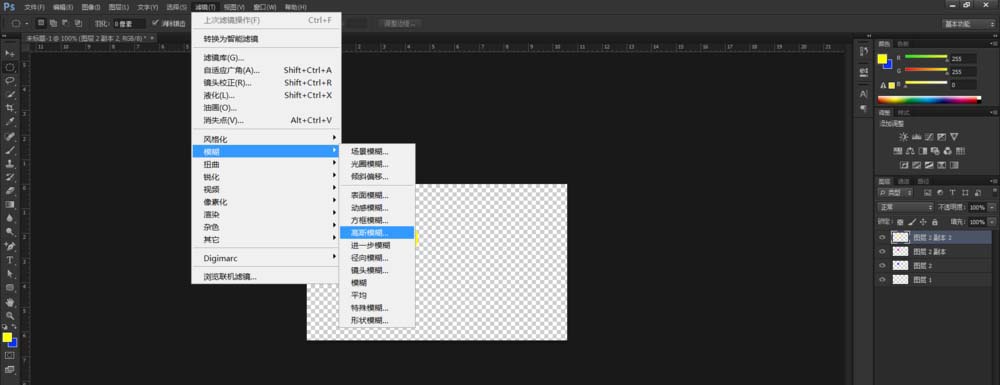Select the History Brush tool
The image size is (1000, 385).
(10, 177)
